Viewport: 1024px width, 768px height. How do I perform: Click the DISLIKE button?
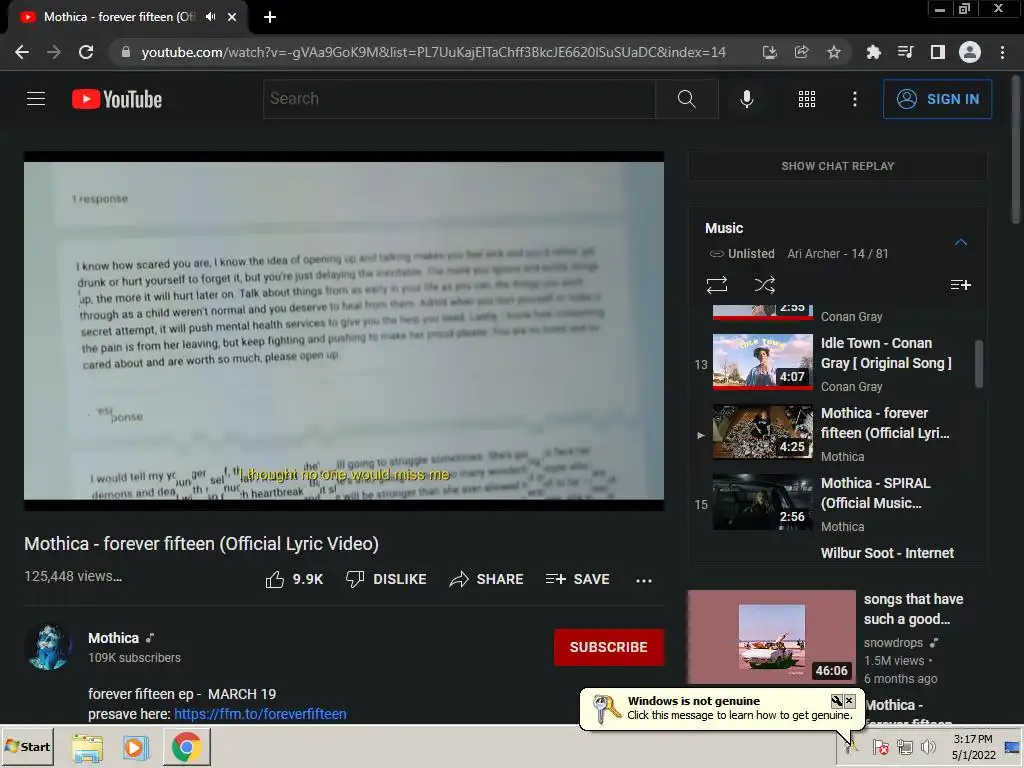click(x=386, y=579)
